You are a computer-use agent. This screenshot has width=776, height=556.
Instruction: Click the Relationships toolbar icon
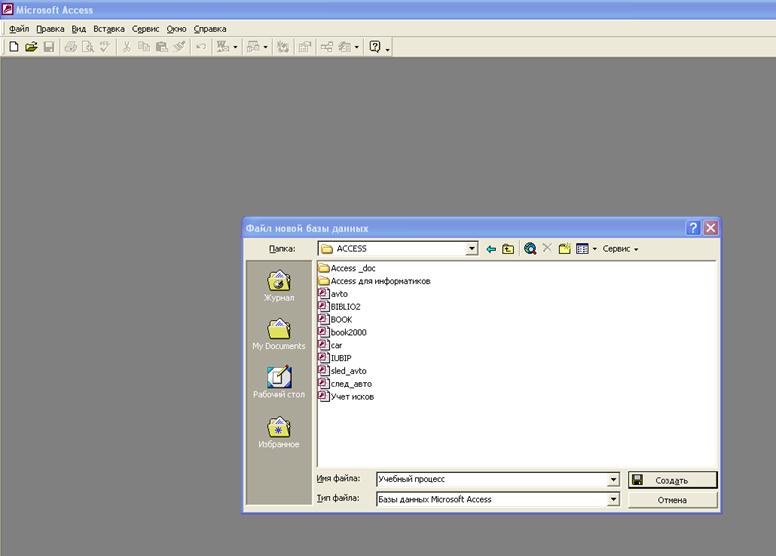pyautogui.click(x=327, y=47)
